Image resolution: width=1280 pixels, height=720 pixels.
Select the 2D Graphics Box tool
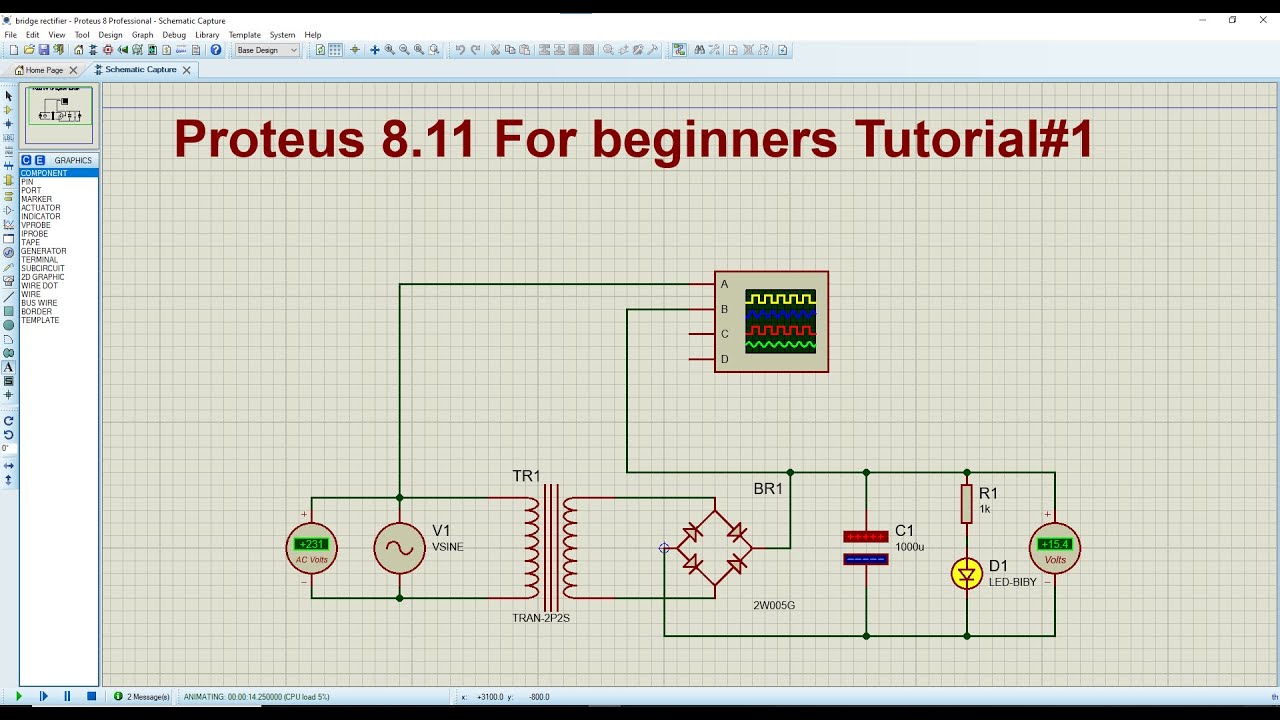tap(9, 310)
